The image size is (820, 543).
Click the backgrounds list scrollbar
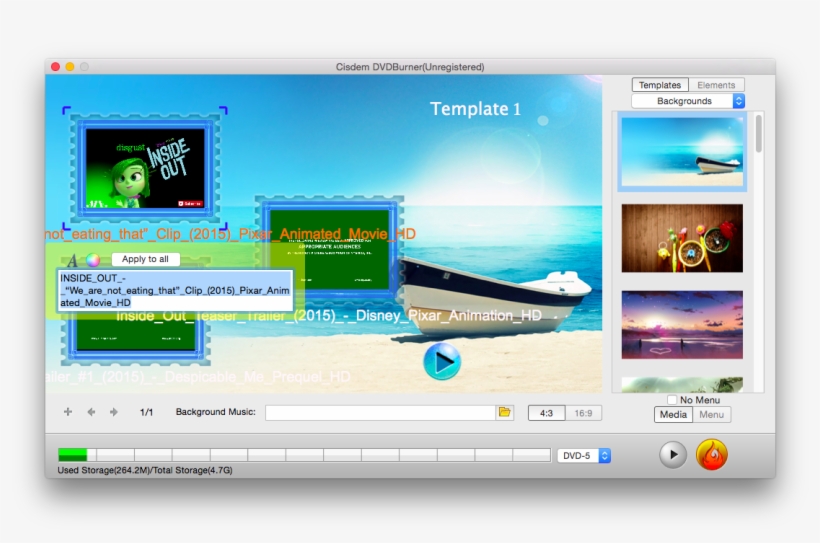pos(759,134)
